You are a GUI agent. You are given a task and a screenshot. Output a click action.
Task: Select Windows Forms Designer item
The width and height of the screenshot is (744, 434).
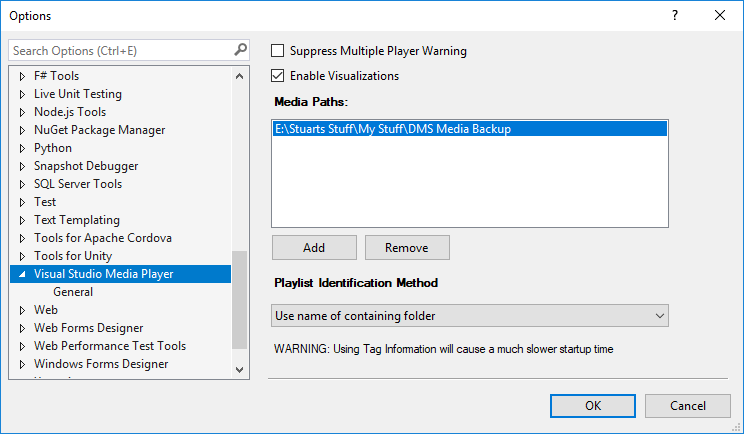click(101, 364)
